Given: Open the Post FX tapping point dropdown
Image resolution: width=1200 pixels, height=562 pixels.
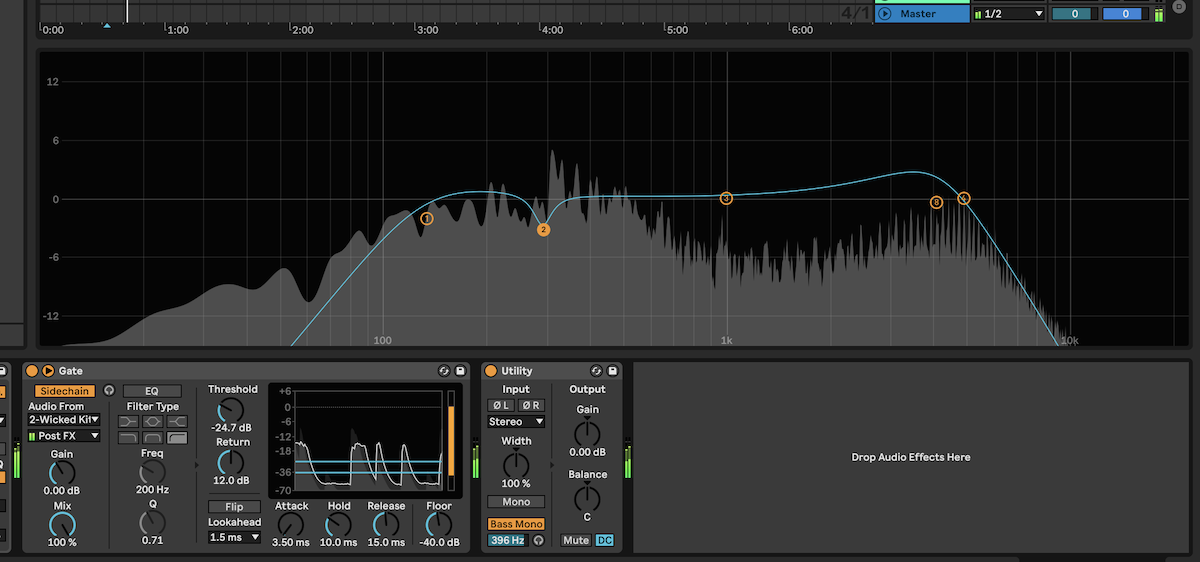Looking at the screenshot, I should 64,436.
